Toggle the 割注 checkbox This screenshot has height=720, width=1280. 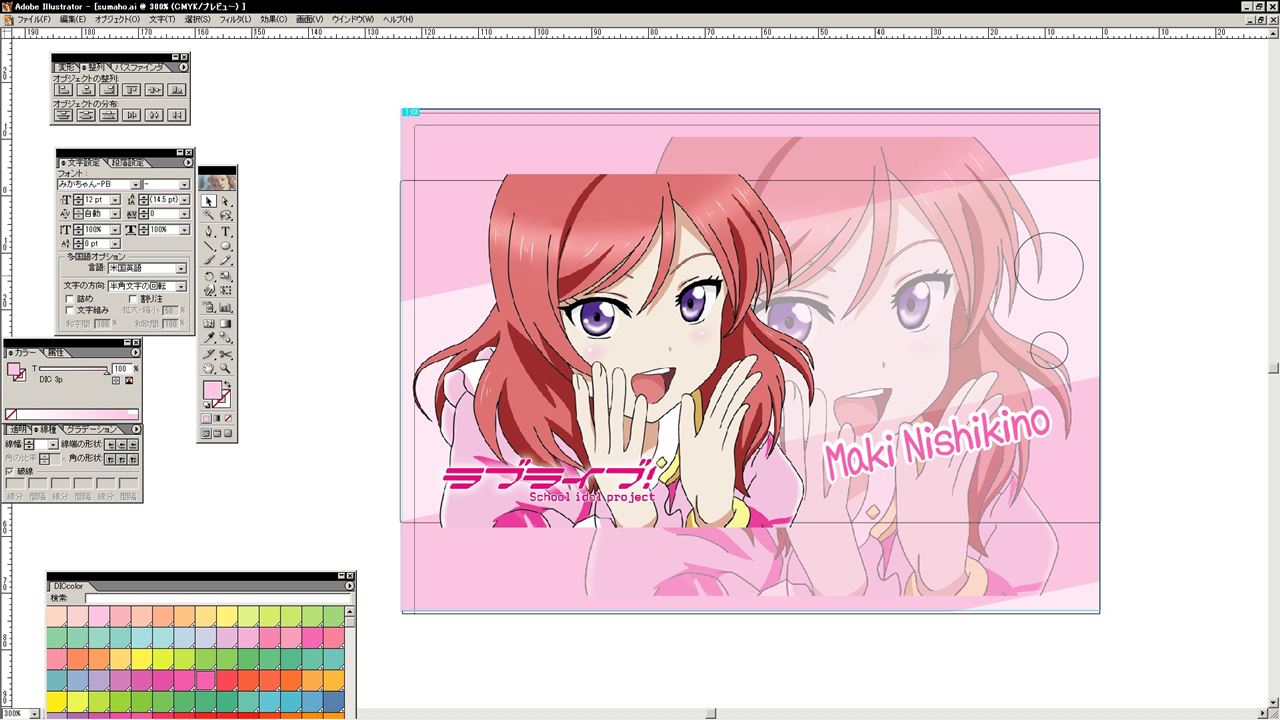[133, 299]
